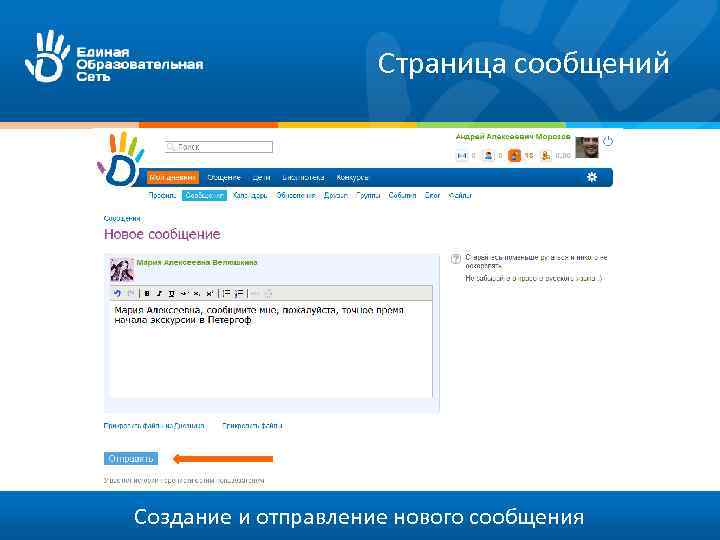This screenshot has width=720, height=540.
Task: Click inside the search field
Action: pyautogui.click(x=219, y=147)
